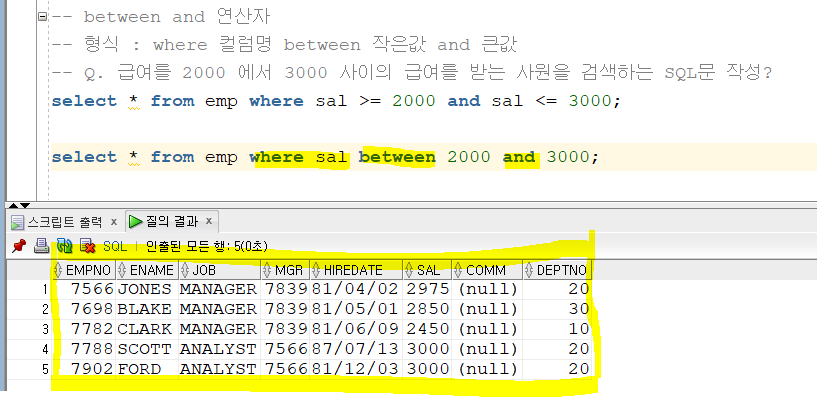Click 'sal >= 2000' in first select statement

tap(375, 101)
